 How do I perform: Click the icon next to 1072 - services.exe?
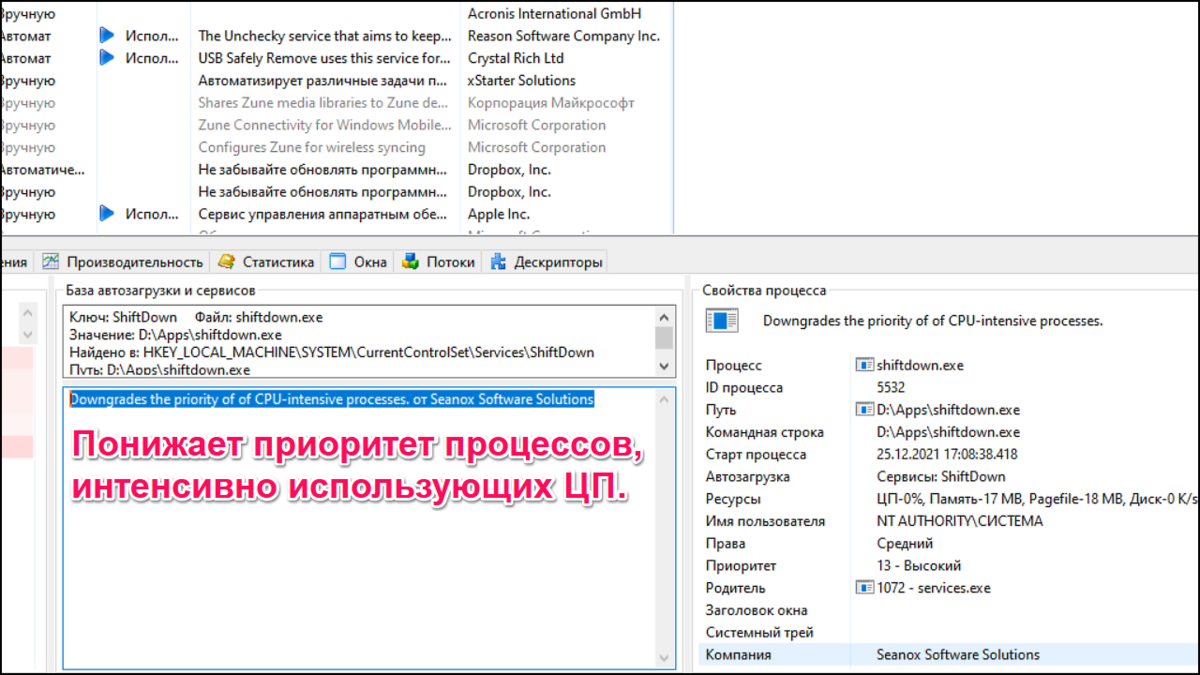(x=864, y=588)
